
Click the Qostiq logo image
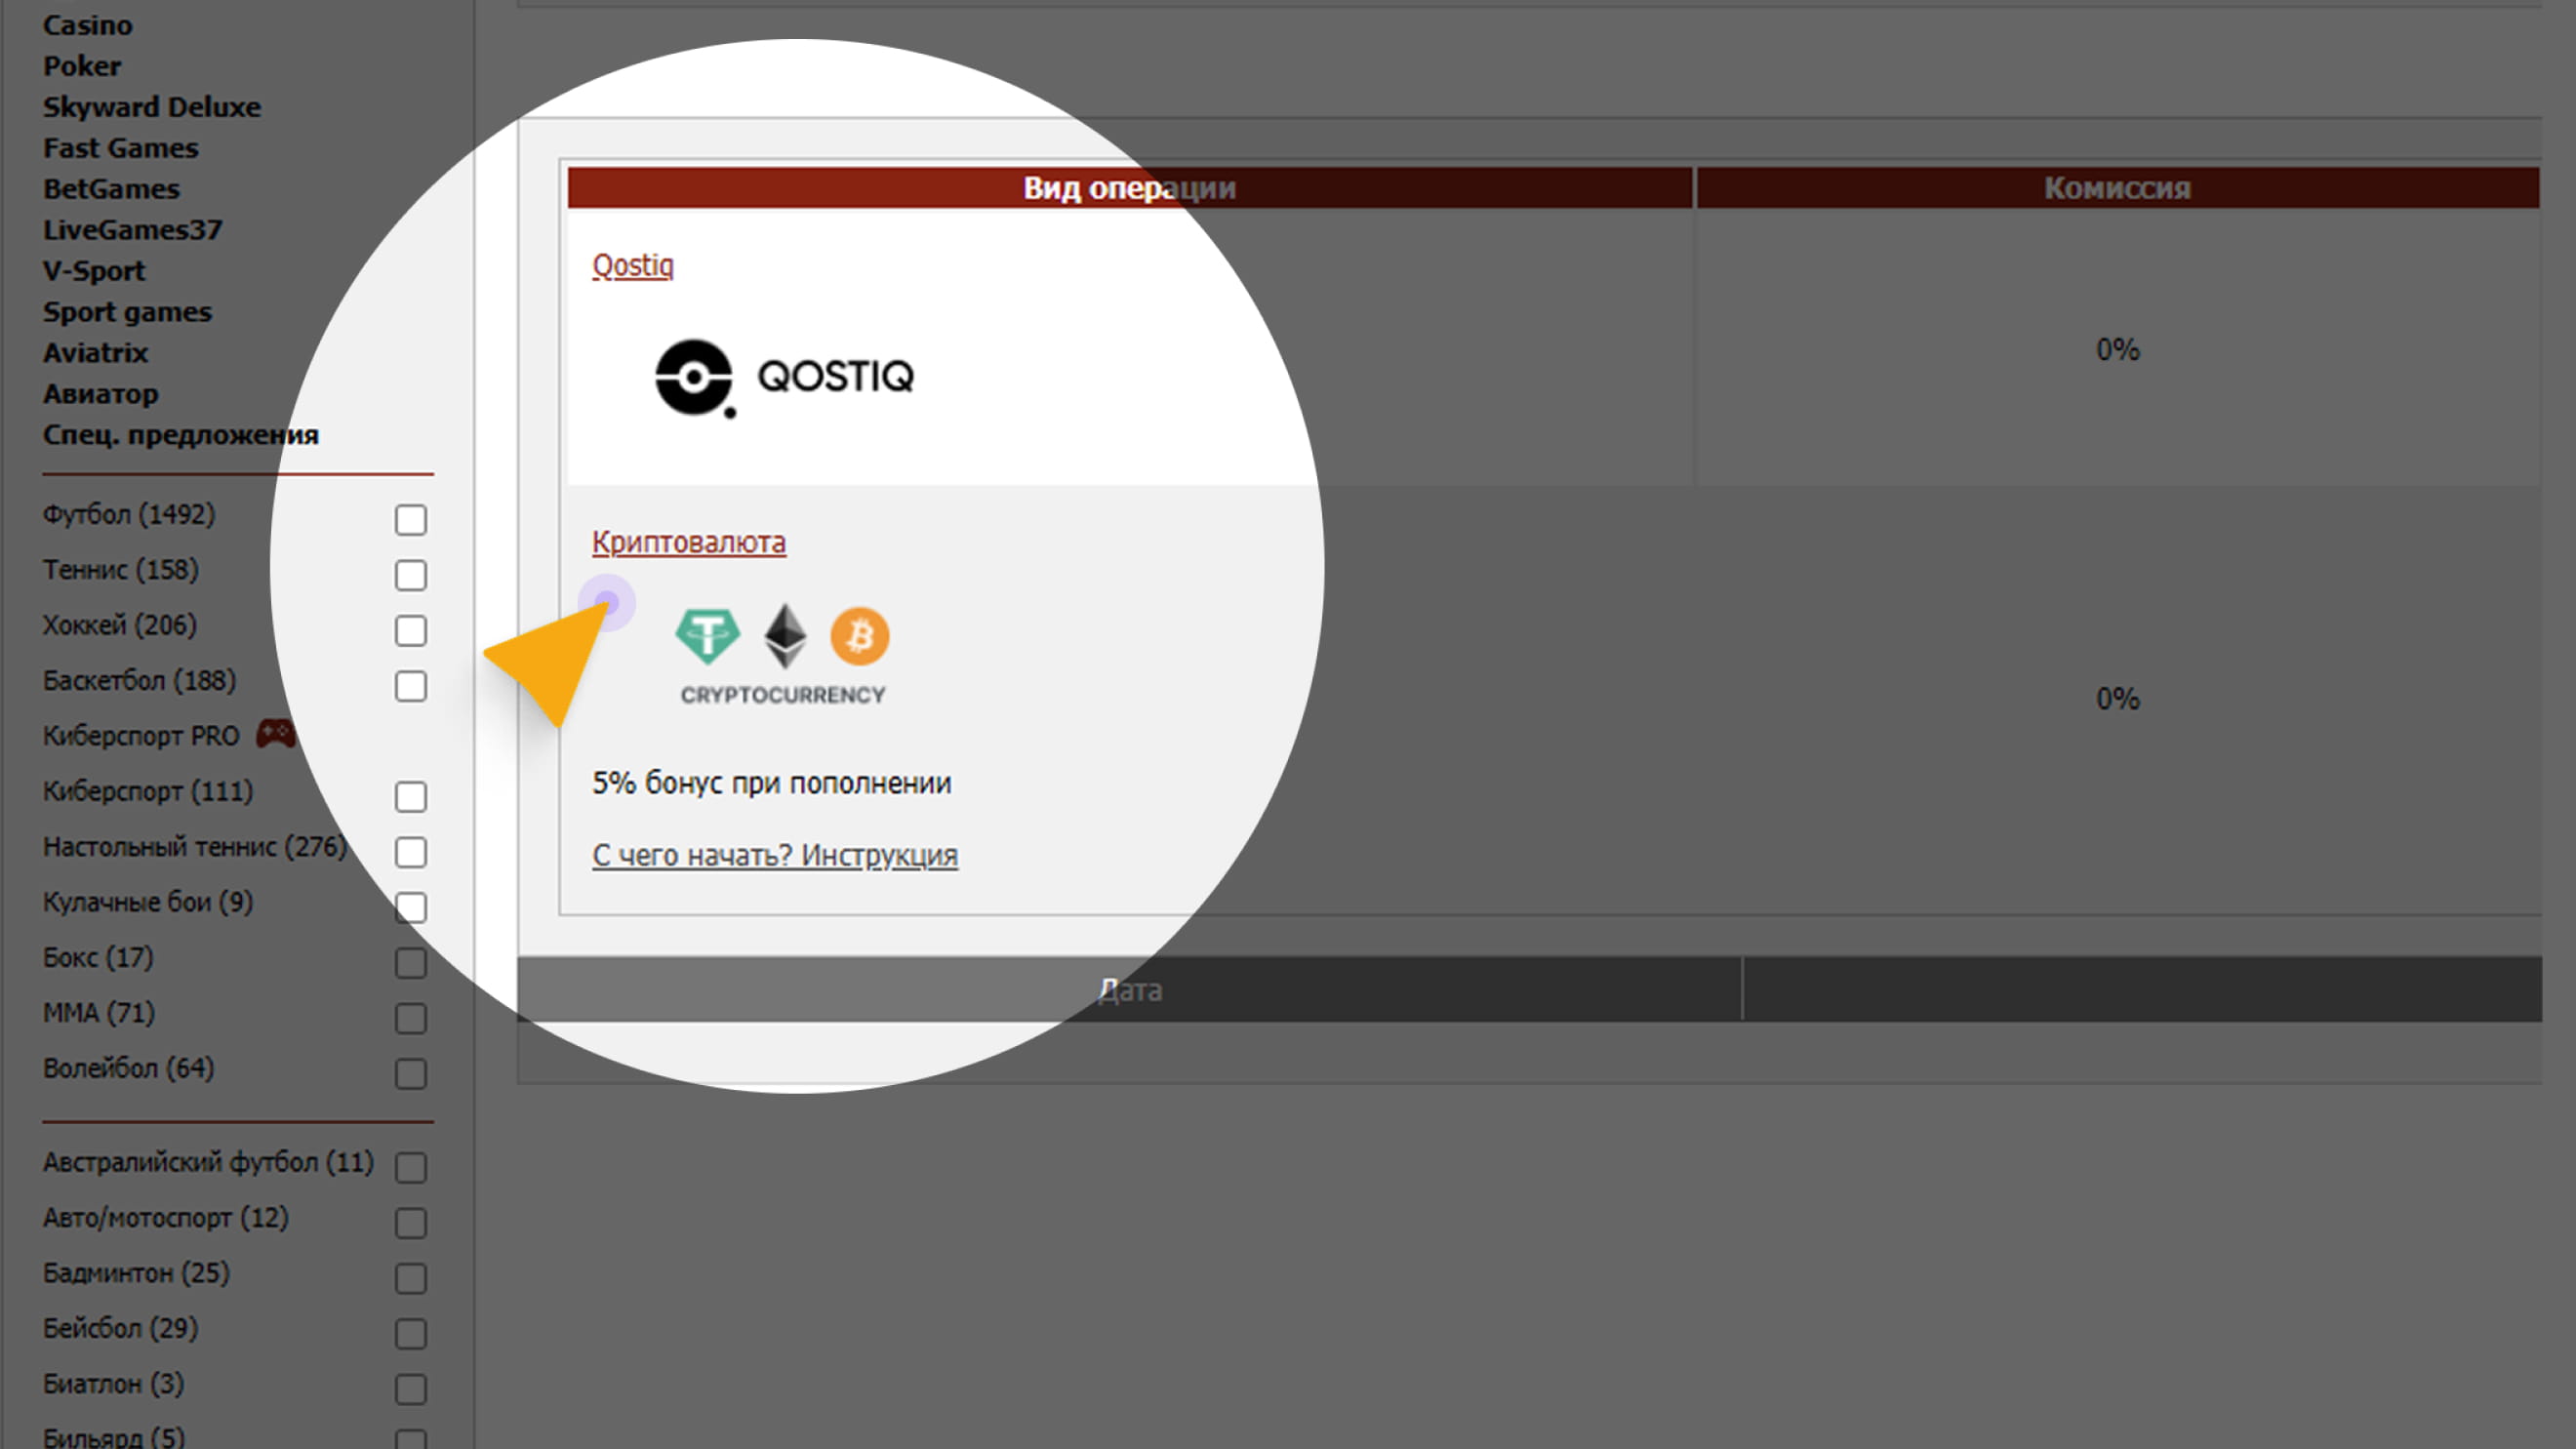[784, 377]
